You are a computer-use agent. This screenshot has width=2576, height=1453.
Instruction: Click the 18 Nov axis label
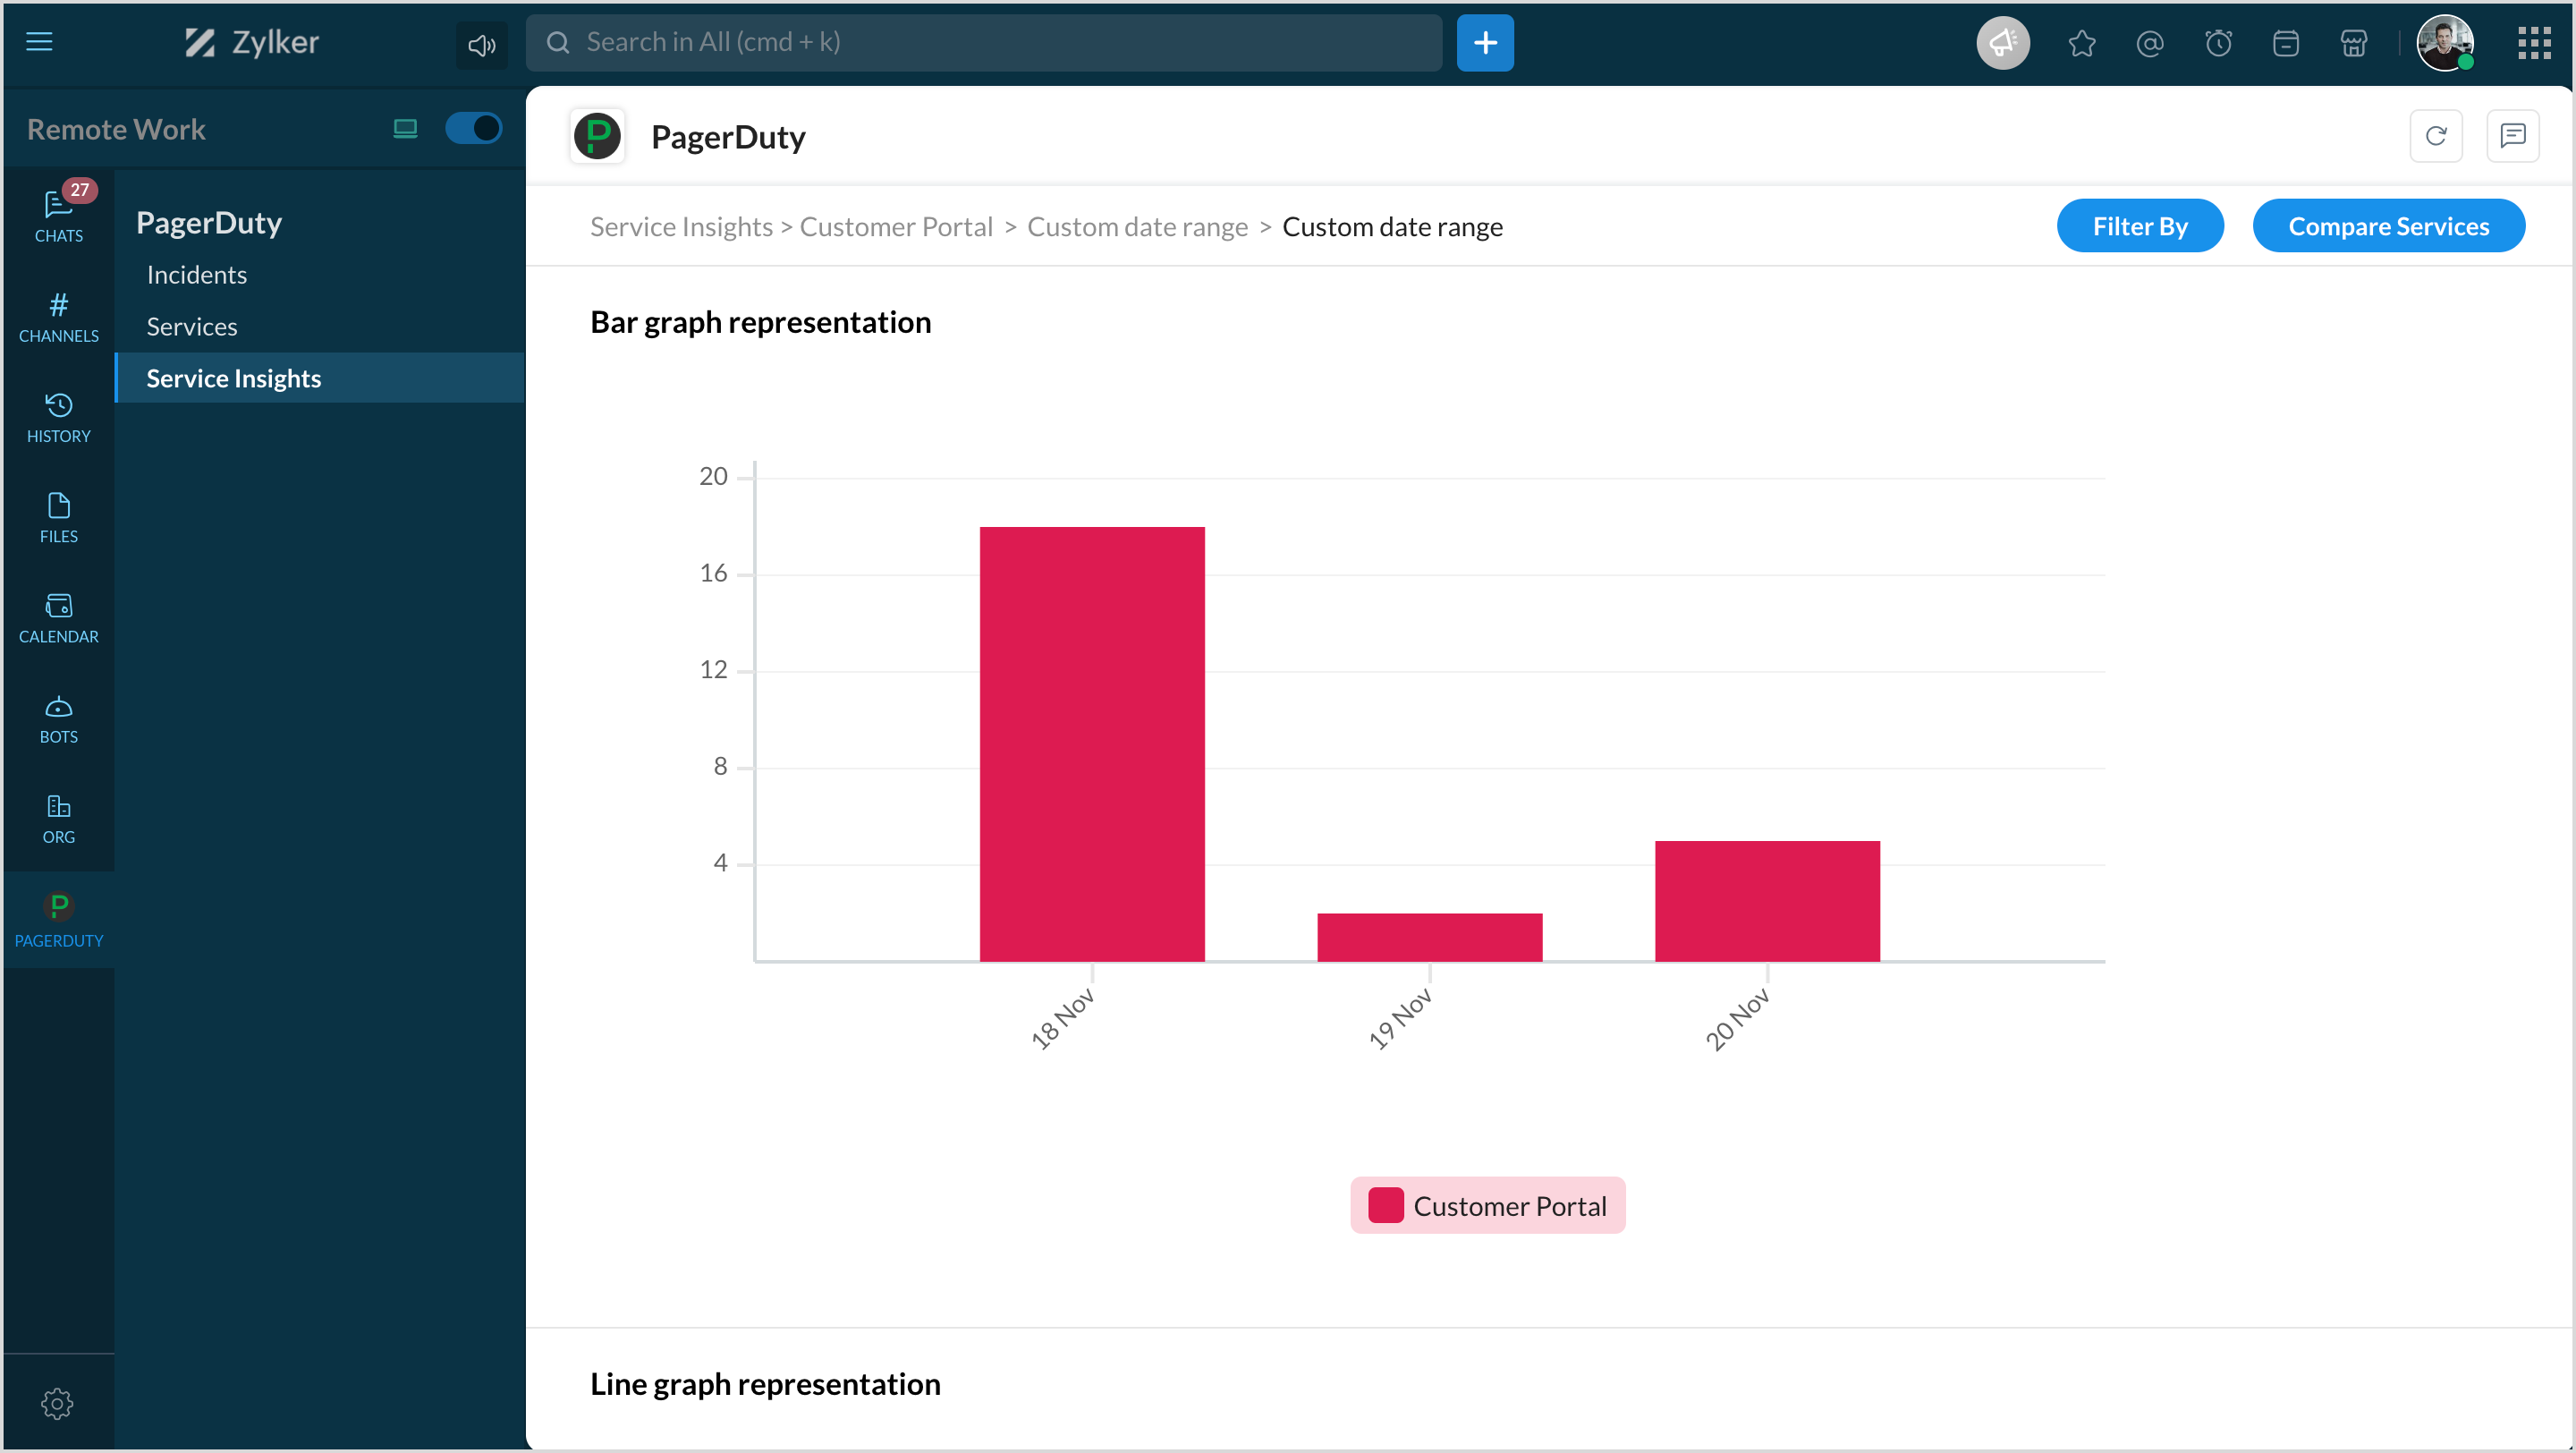coord(1062,1018)
